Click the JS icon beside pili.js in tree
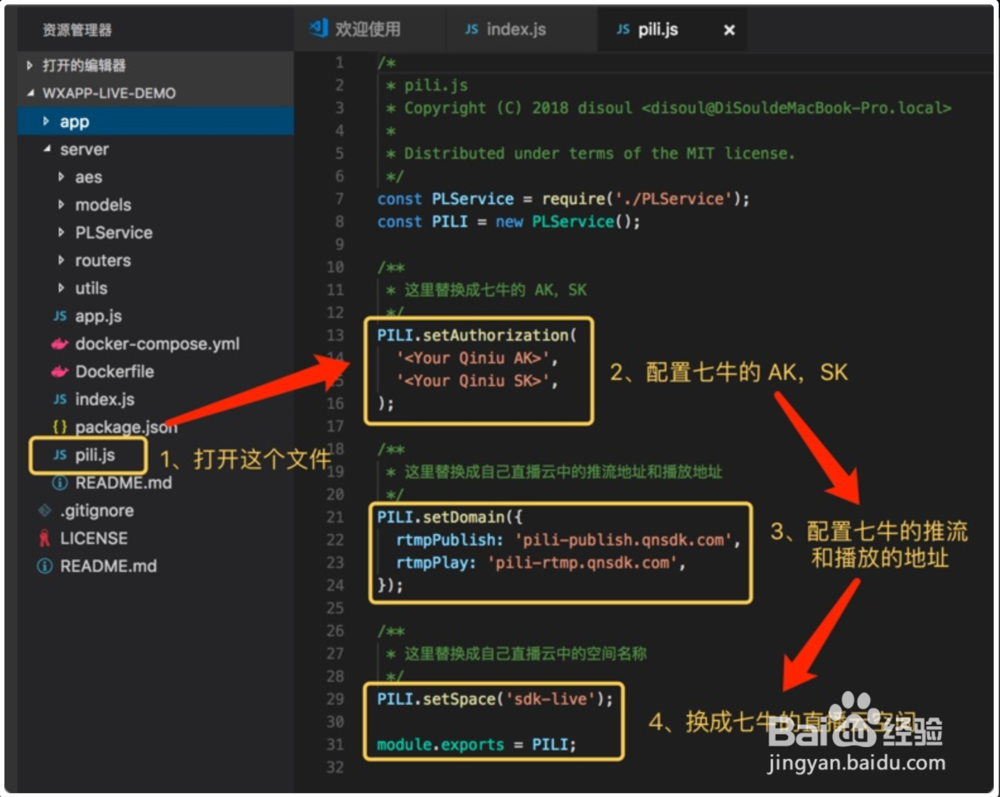Image resolution: width=1000 pixels, height=797 pixels. tap(60, 455)
